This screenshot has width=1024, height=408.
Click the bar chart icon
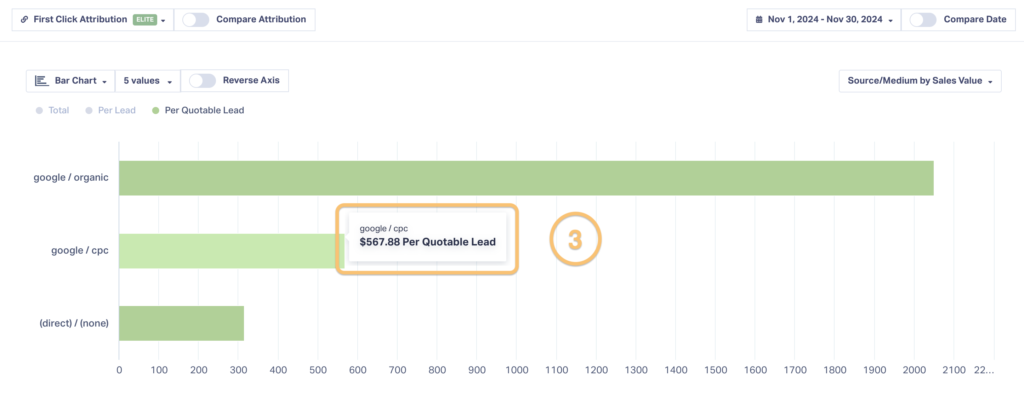41,80
